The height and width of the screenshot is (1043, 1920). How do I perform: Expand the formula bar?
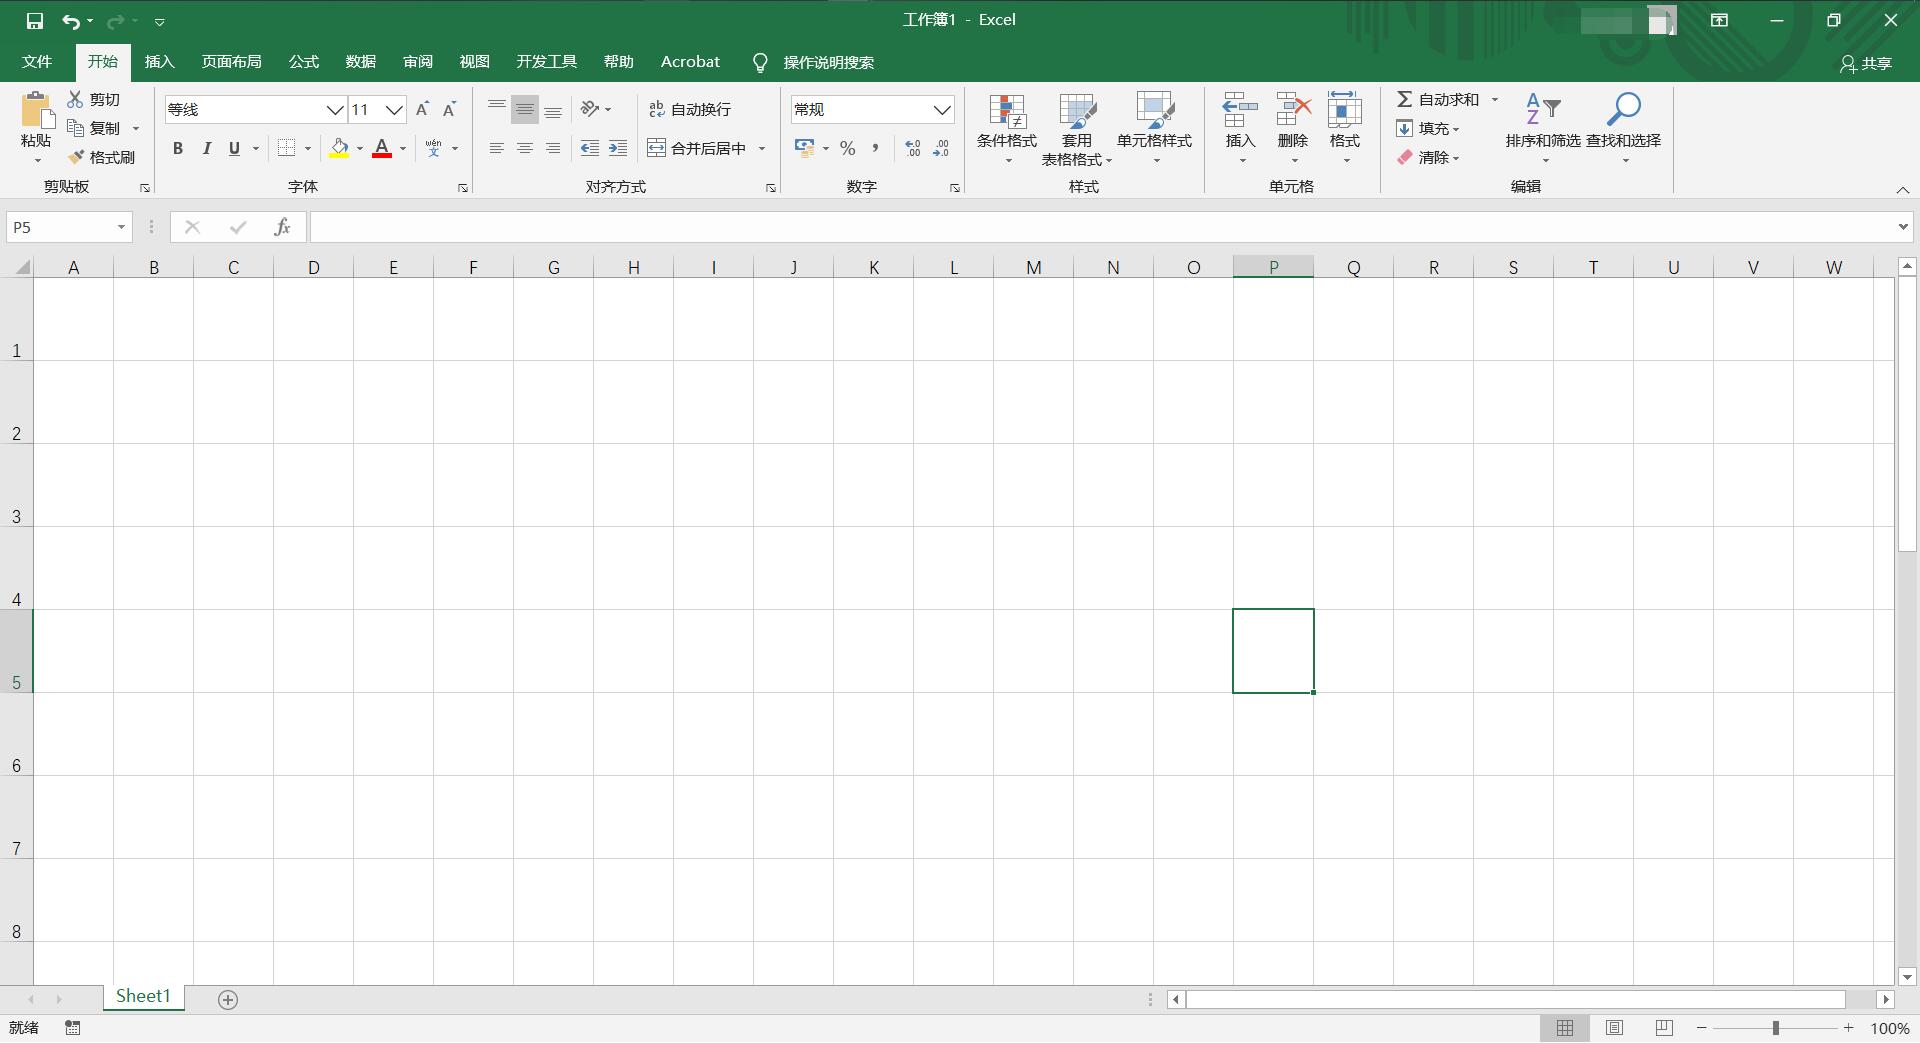click(x=1903, y=227)
